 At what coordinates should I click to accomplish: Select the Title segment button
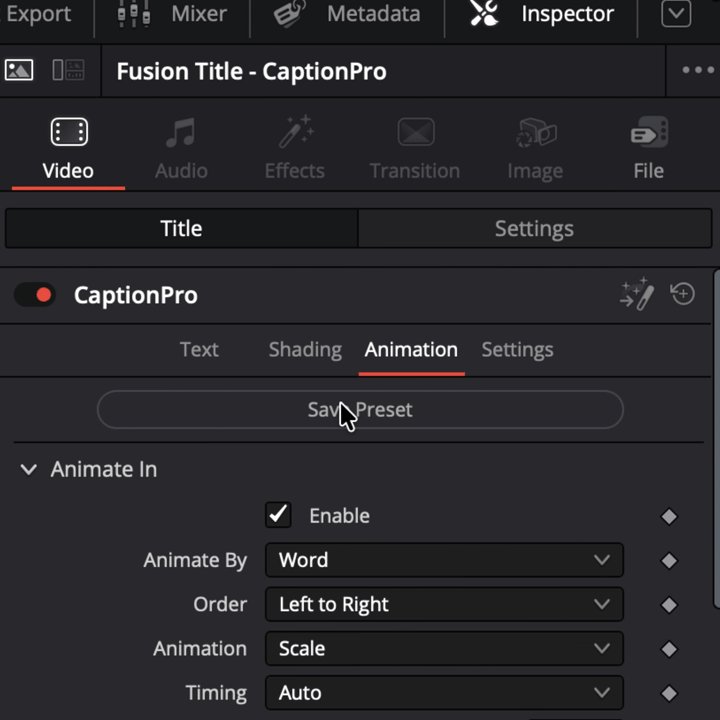click(181, 228)
